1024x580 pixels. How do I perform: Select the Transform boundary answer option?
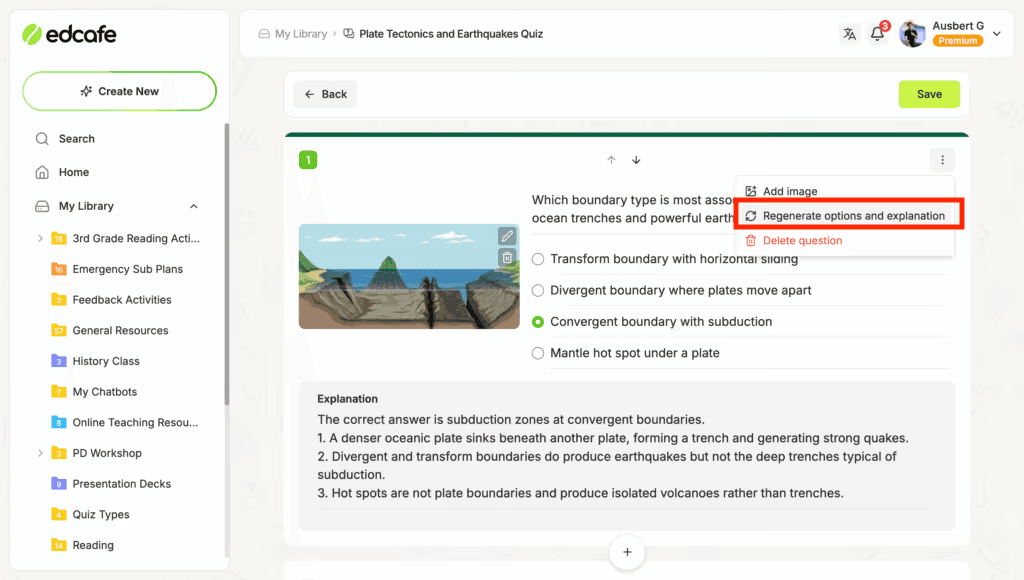539,259
